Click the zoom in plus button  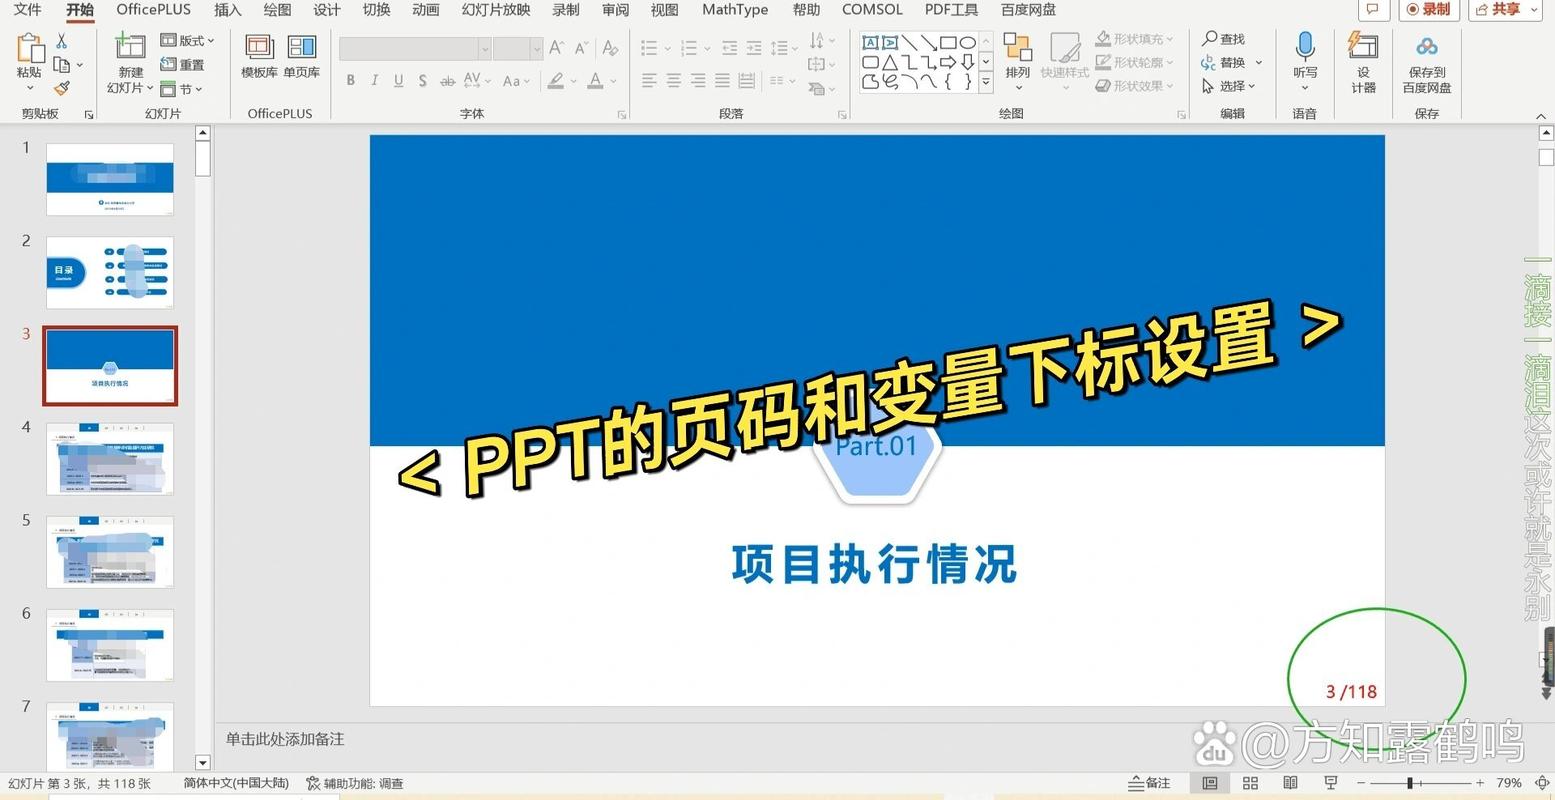pyautogui.click(x=1480, y=783)
